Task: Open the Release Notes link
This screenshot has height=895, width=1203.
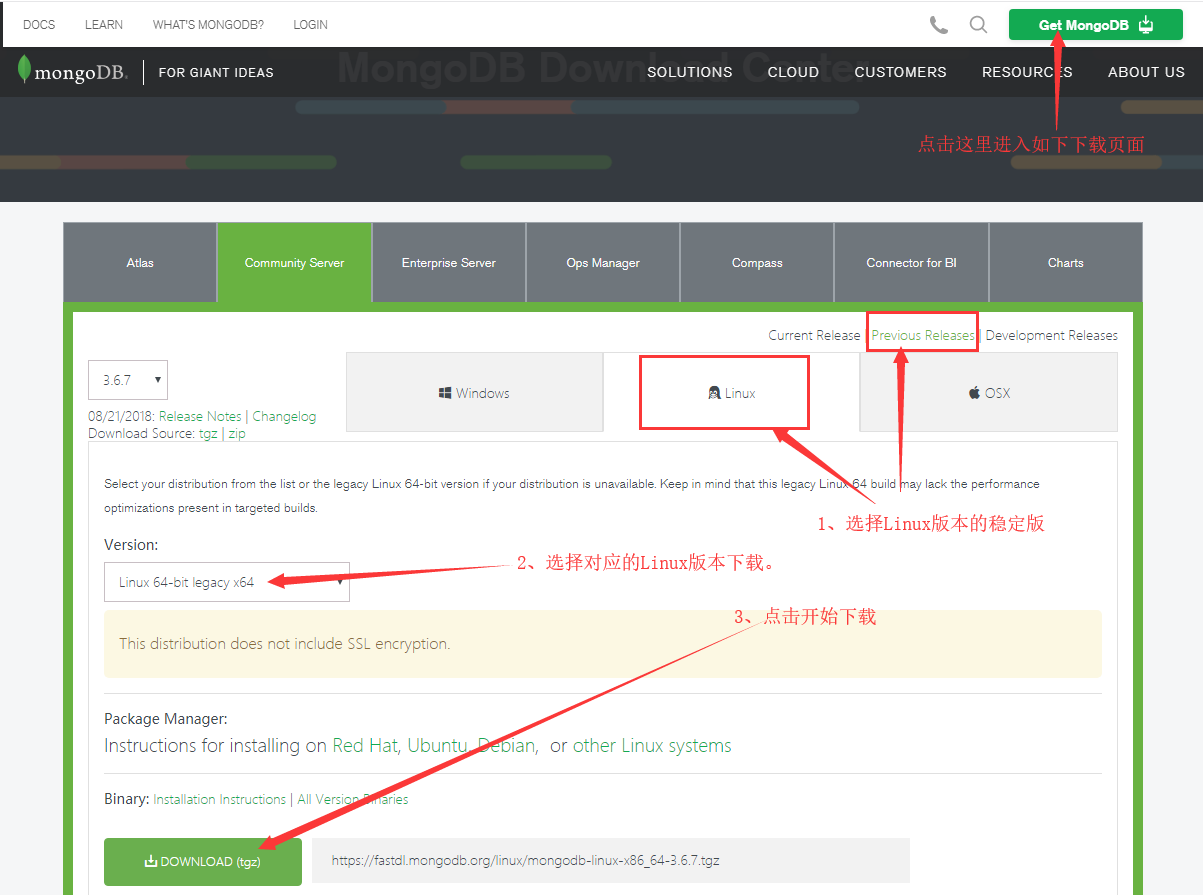Action: pyautogui.click(x=200, y=416)
